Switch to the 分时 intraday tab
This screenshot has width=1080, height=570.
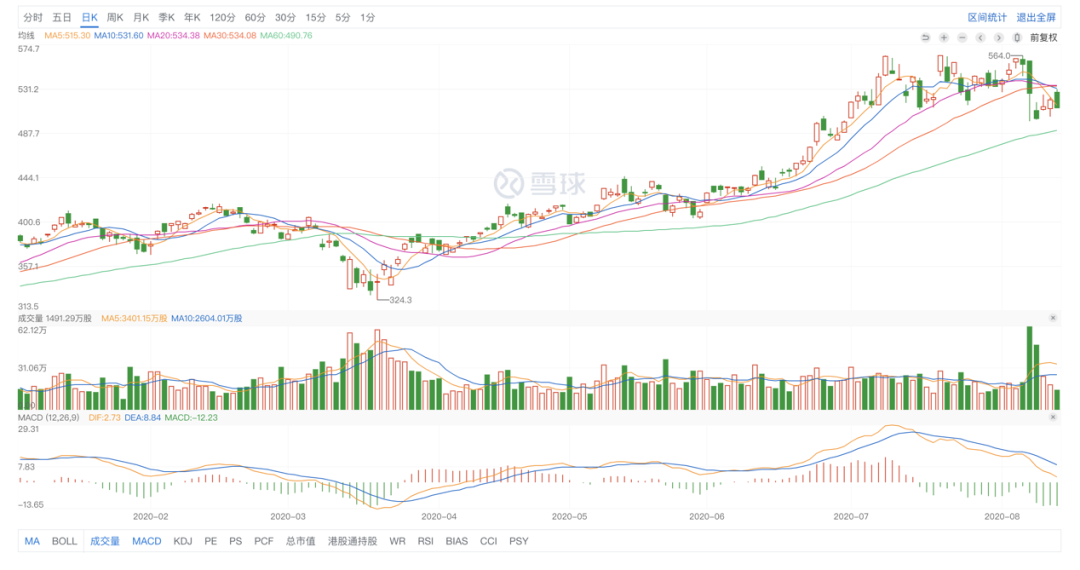33,18
